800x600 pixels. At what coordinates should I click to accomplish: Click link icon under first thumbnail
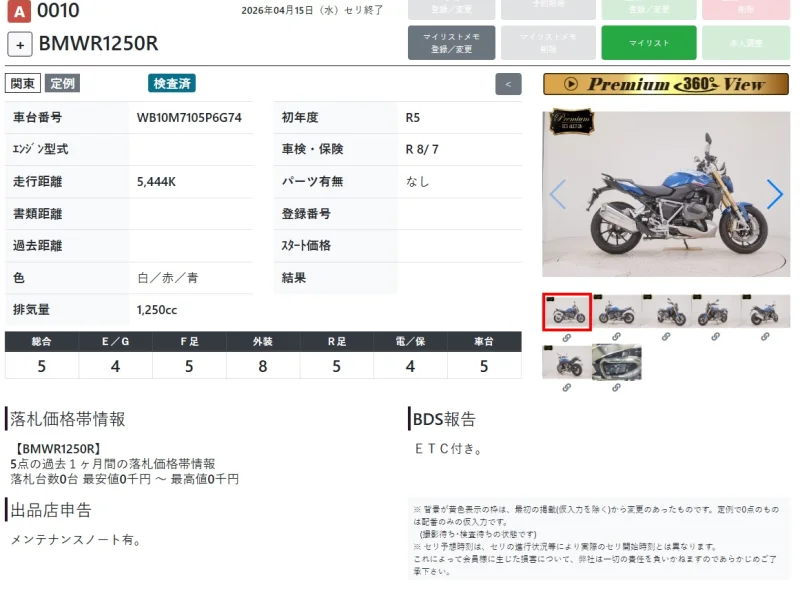click(x=567, y=338)
